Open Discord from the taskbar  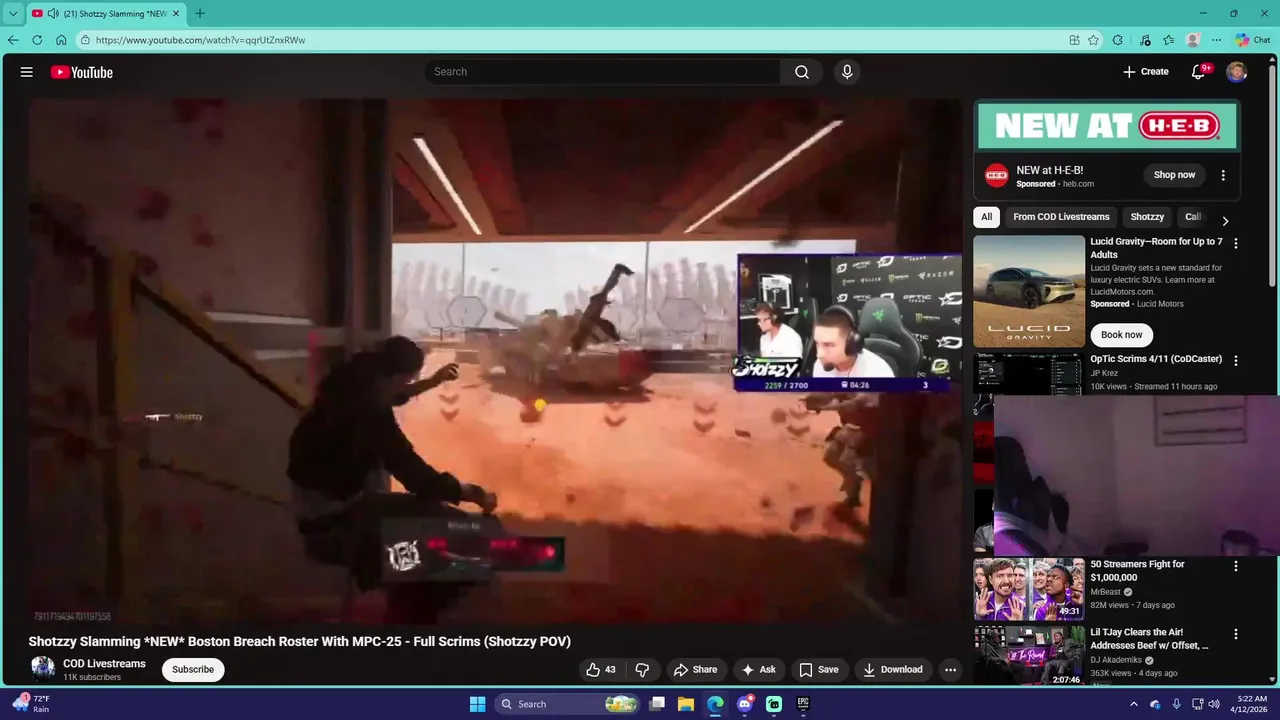pos(745,704)
